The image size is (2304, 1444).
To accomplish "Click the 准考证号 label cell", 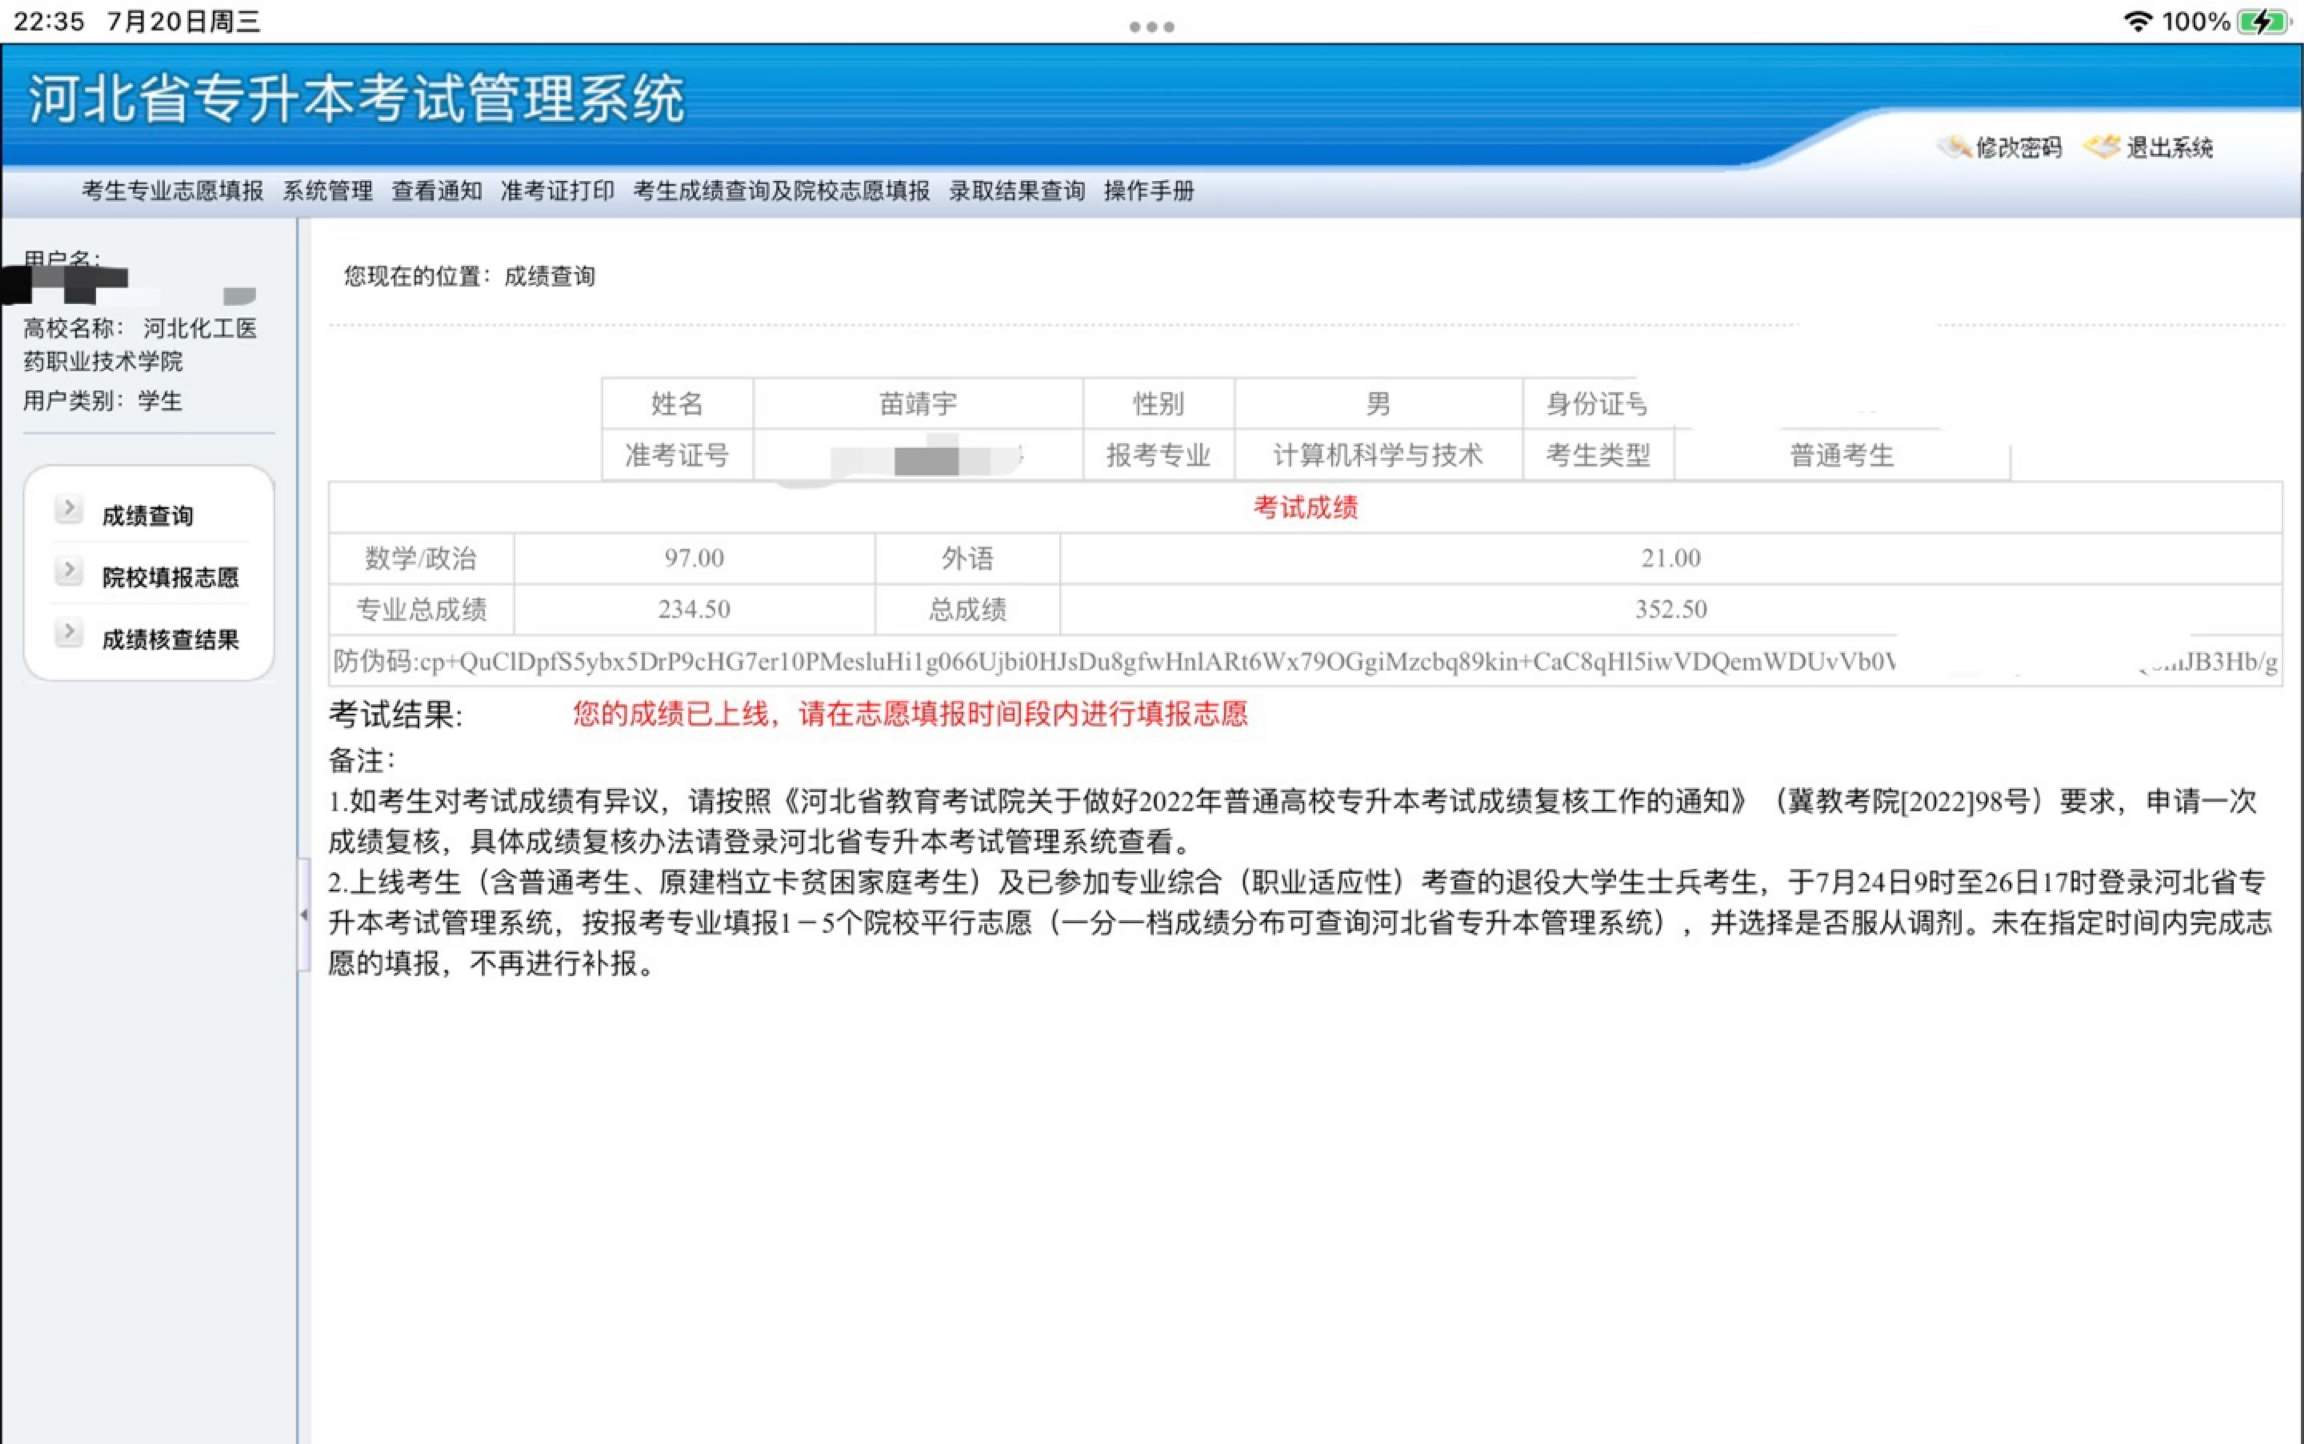I will 677,456.
